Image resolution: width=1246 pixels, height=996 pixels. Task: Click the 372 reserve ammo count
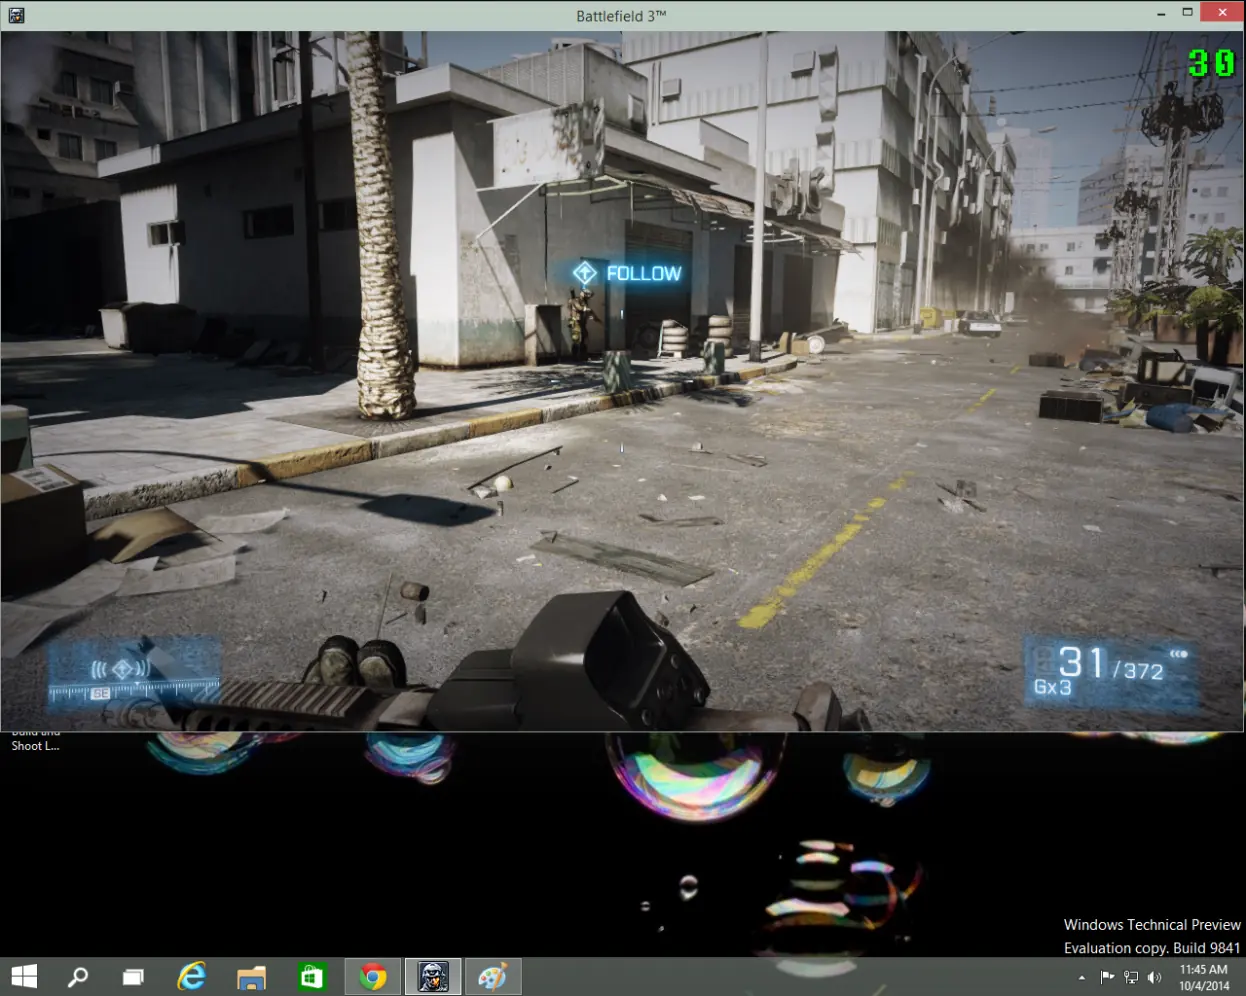tap(1143, 671)
